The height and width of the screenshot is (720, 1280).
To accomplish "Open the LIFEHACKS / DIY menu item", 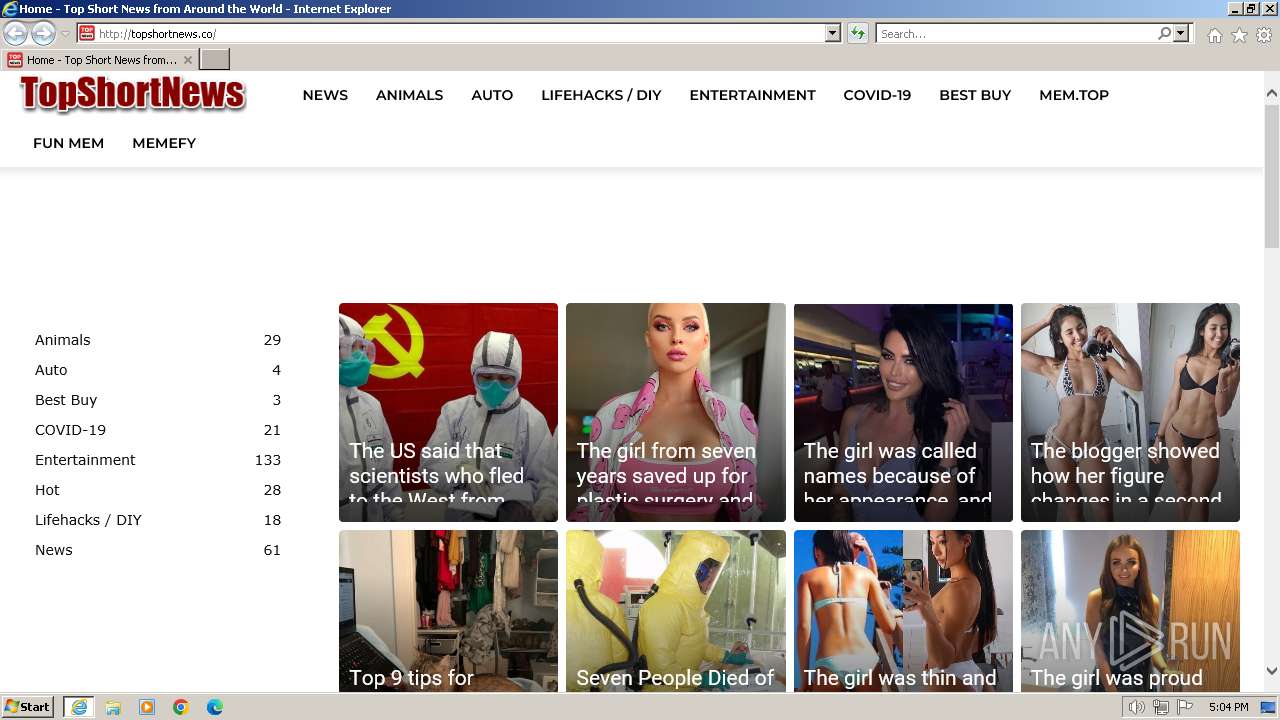I will pos(601,95).
